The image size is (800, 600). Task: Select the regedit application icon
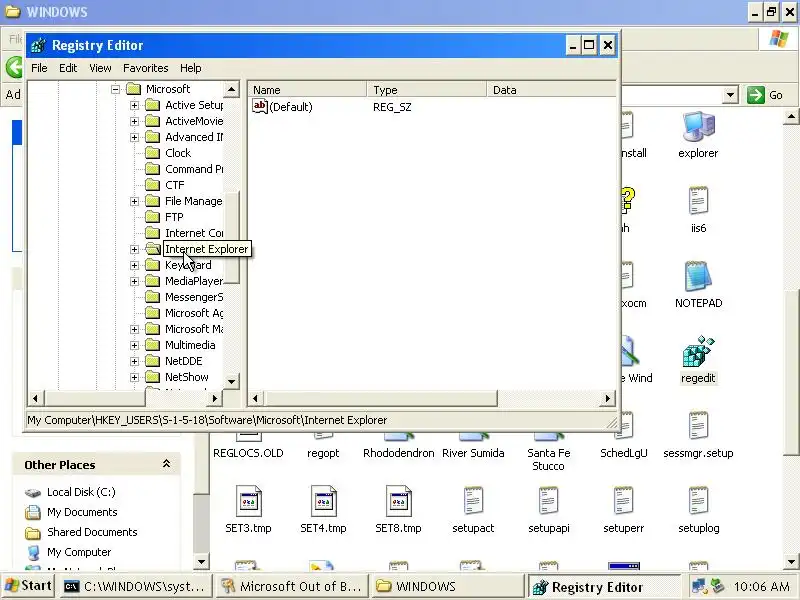coord(698,352)
